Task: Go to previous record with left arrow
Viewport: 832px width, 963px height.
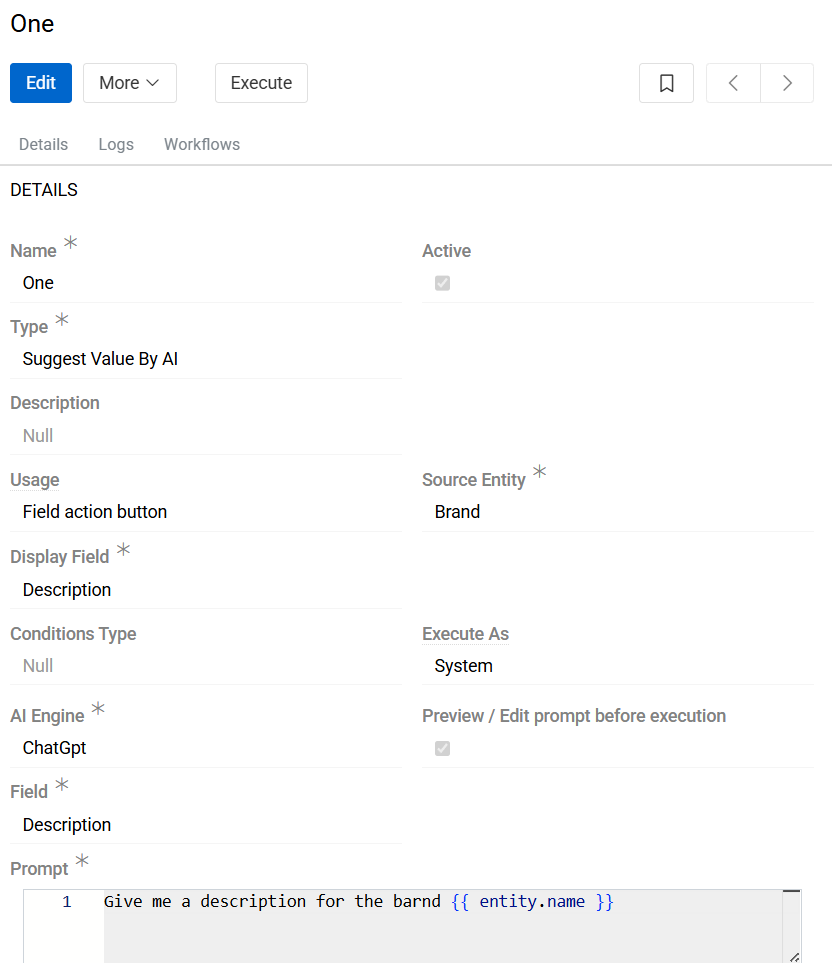Action: point(733,83)
